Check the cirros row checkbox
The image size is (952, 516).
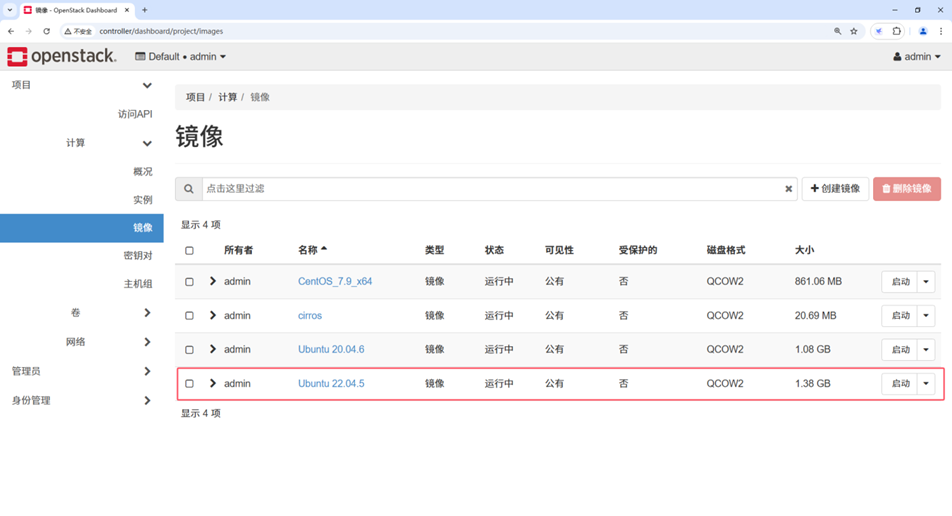(x=189, y=316)
